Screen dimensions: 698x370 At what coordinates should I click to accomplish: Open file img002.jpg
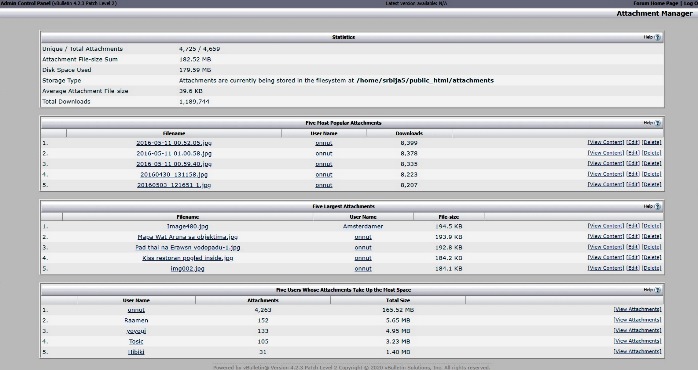187,268
